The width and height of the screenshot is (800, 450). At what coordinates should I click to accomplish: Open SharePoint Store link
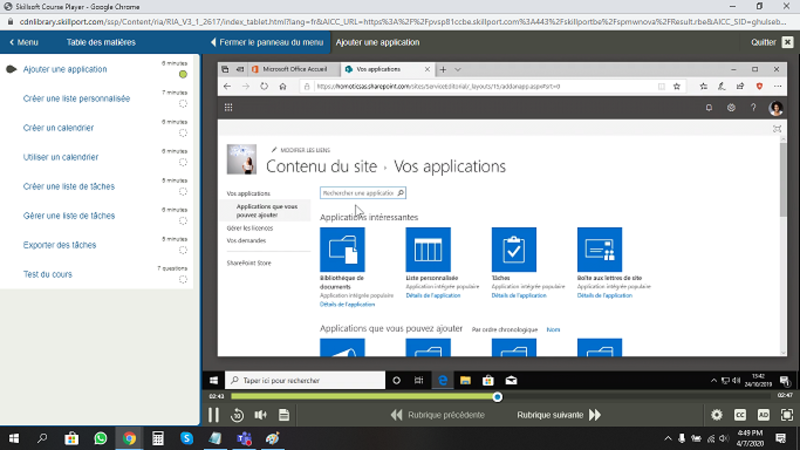[249, 263]
